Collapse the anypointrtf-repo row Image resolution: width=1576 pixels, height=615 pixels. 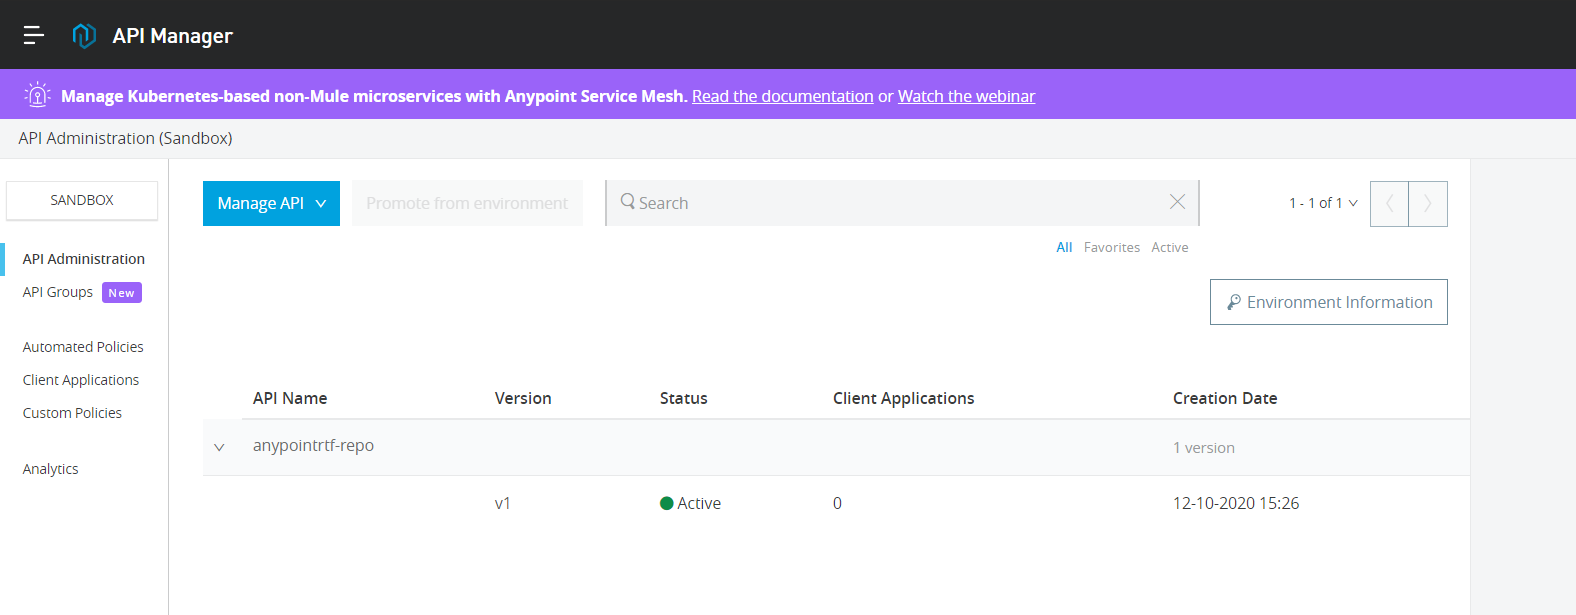(x=219, y=447)
